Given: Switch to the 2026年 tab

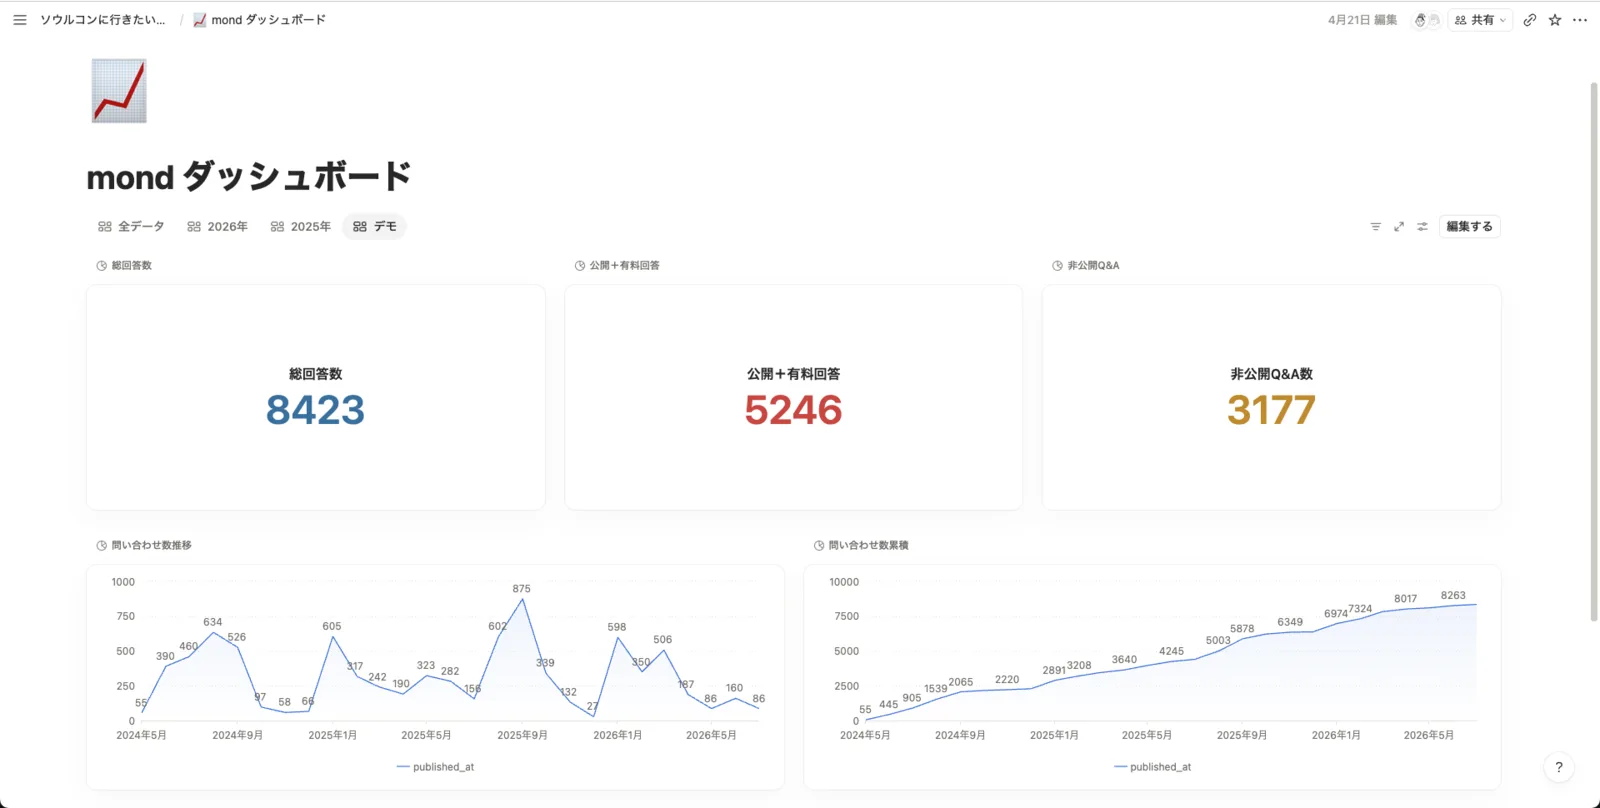Looking at the screenshot, I should point(217,227).
